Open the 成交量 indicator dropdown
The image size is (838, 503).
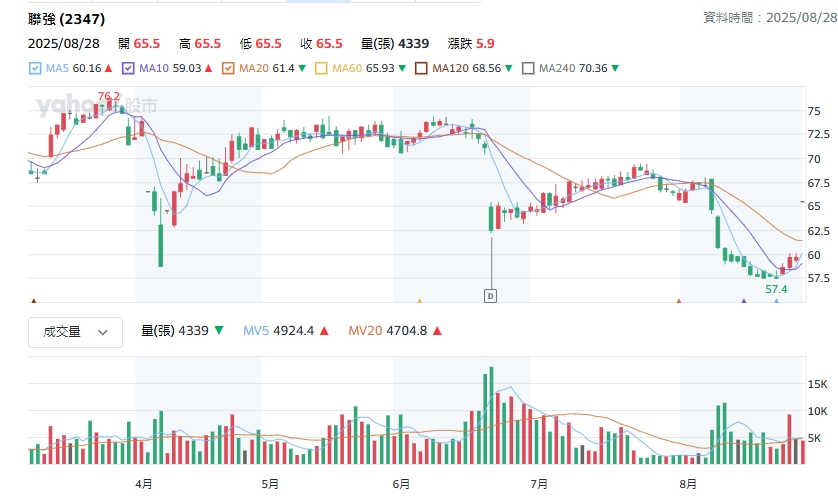pos(75,332)
